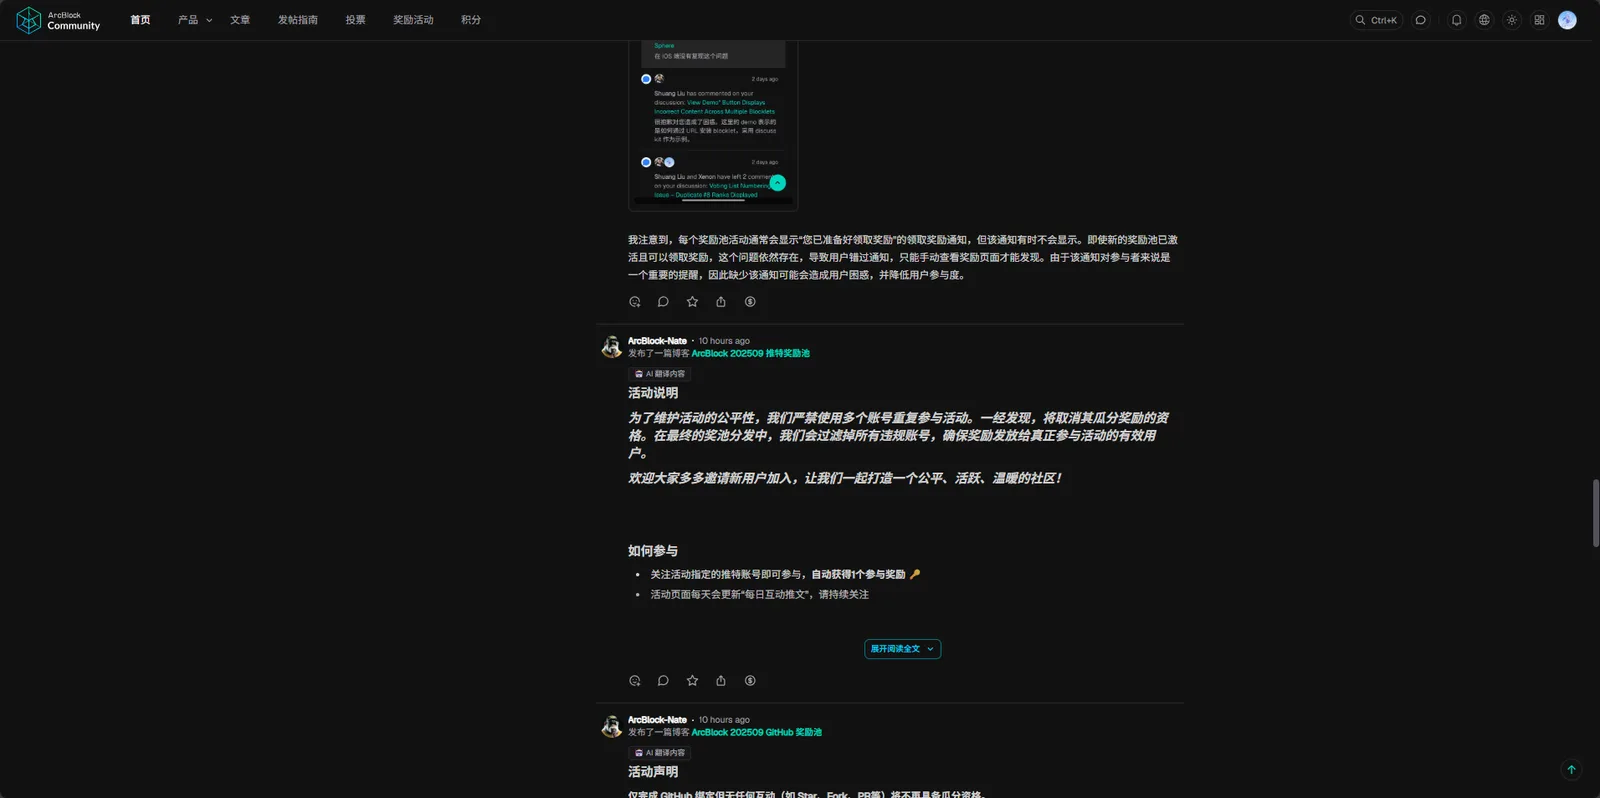This screenshot has width=1600, height=798.
Task: Open the ArcBlock 202509 GitHub 奖励池 blog link
Action: [756, 733]
